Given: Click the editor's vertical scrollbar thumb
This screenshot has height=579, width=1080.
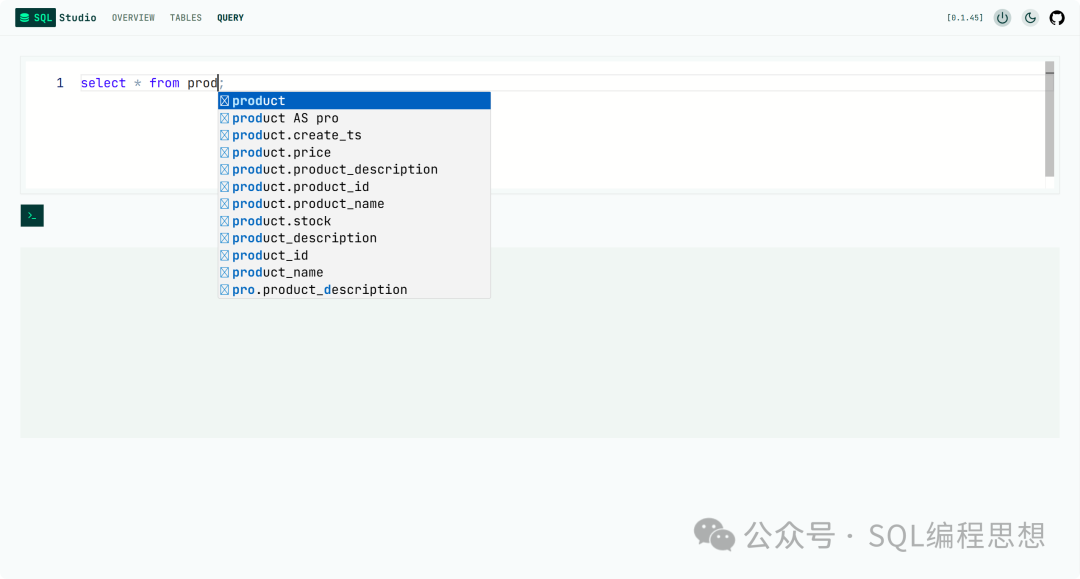Looking at the screenshot, I should click(x=1049, y=118).
